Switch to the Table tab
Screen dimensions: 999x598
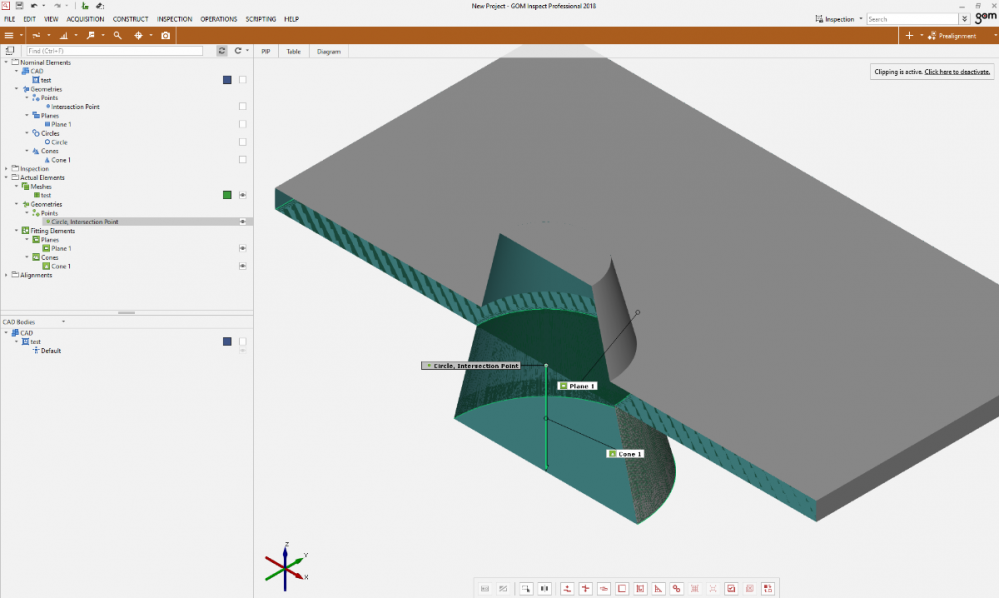pyautogui.click(x=293, y=52)
